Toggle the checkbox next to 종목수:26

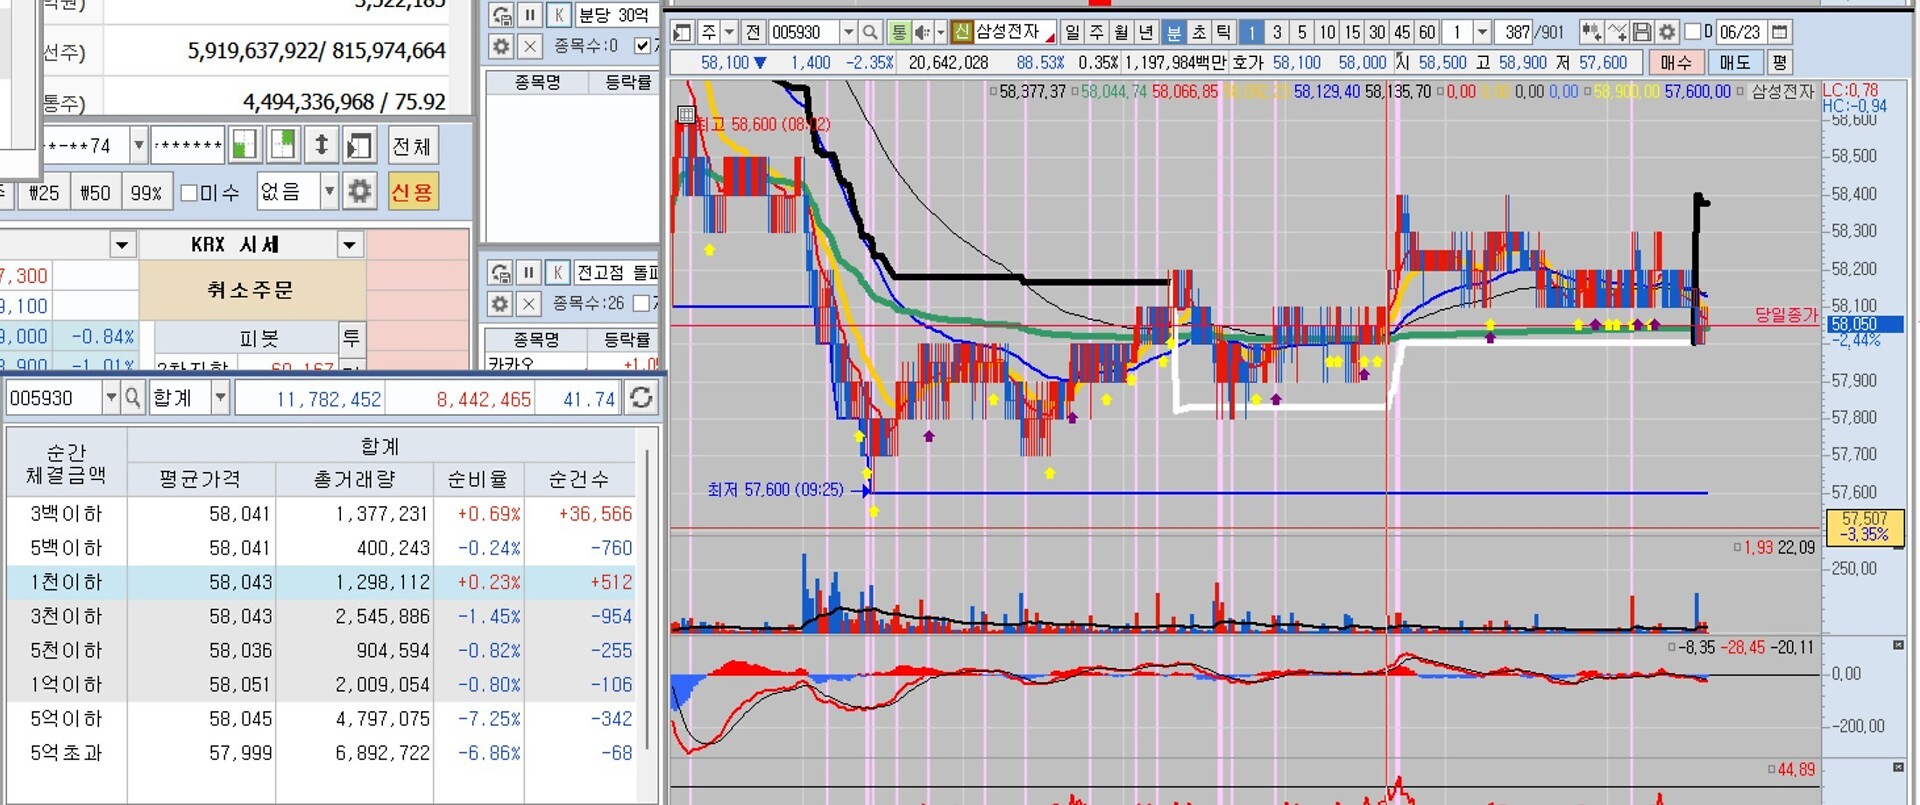pos(641,302)
